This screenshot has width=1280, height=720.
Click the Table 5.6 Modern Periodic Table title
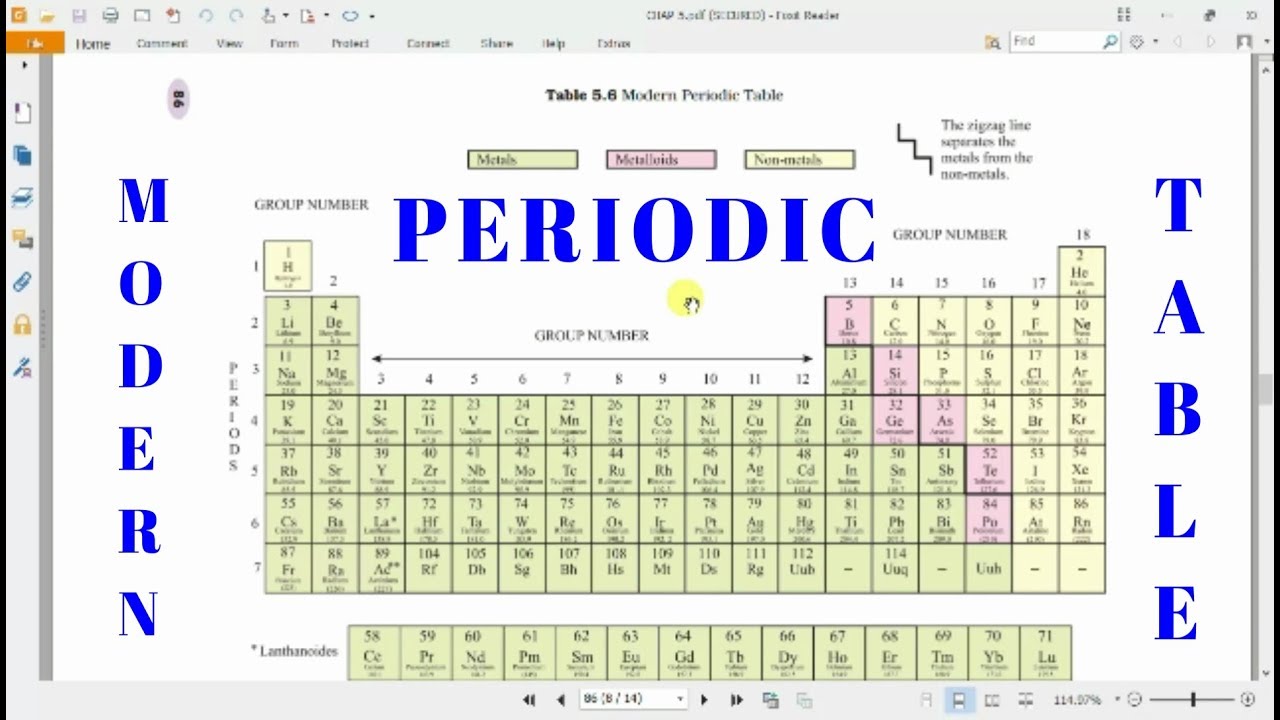tap(664, 95)
